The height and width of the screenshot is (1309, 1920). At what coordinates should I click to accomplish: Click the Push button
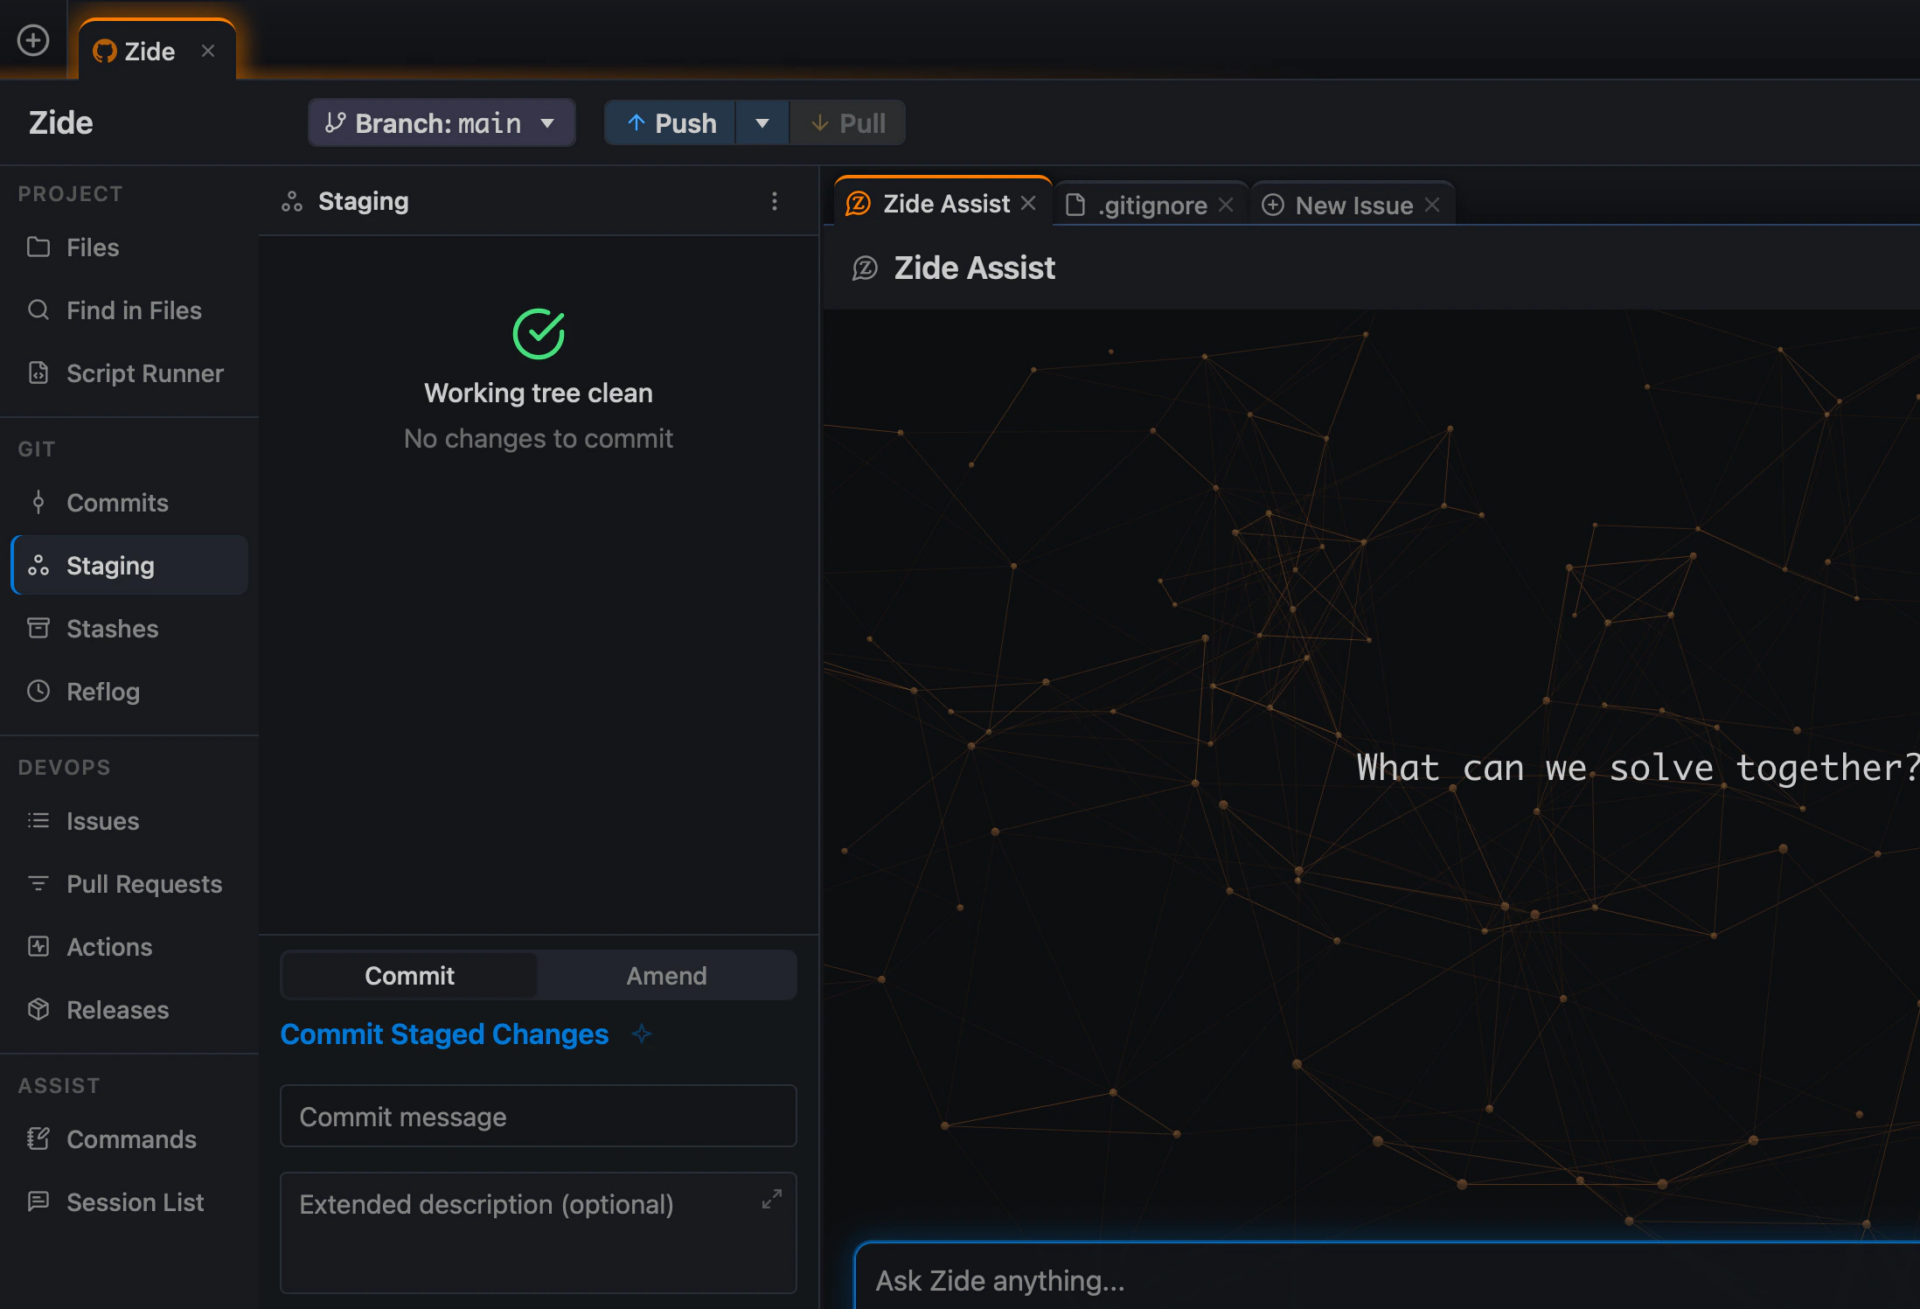coord(671,123)
